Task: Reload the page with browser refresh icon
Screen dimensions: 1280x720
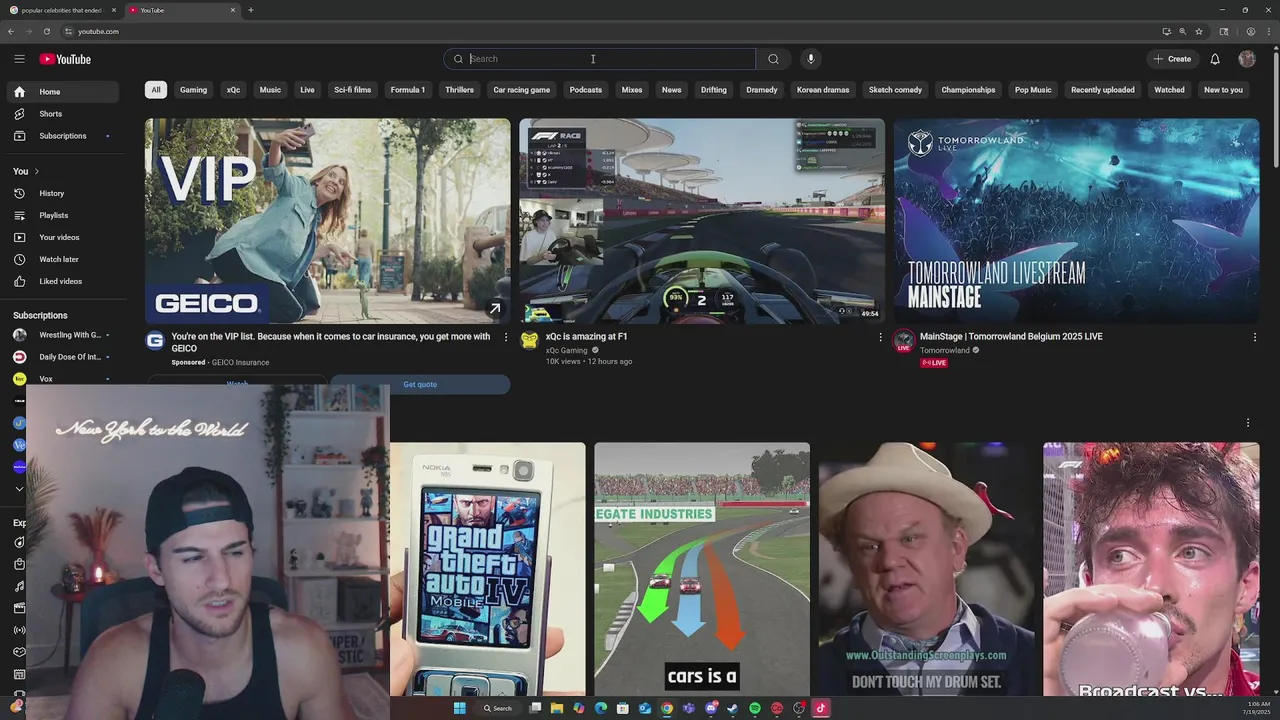Action: (x=46, y=31)
